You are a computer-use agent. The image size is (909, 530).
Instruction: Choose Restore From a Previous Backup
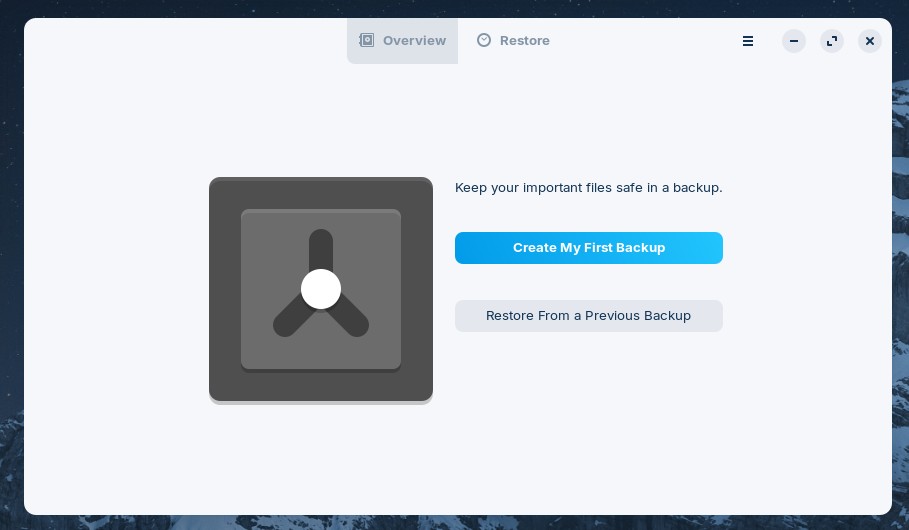[588, 316]
